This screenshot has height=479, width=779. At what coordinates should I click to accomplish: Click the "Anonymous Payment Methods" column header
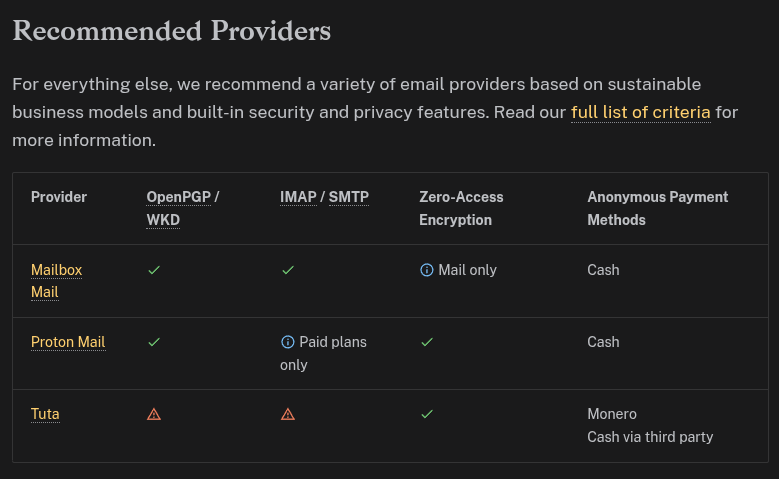tap(657, 208)
